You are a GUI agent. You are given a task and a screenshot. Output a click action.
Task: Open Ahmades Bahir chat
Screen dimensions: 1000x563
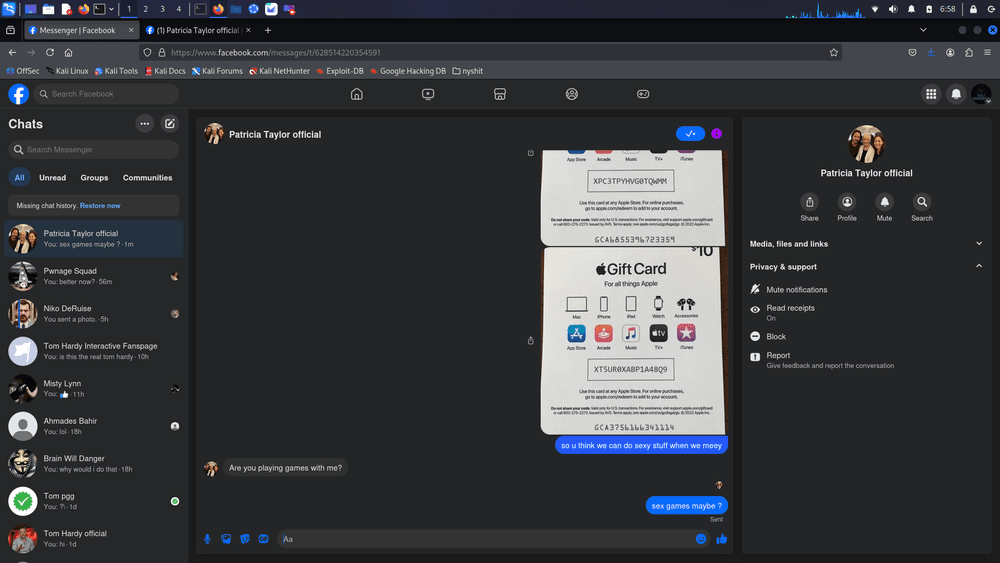tap(94, 426)
